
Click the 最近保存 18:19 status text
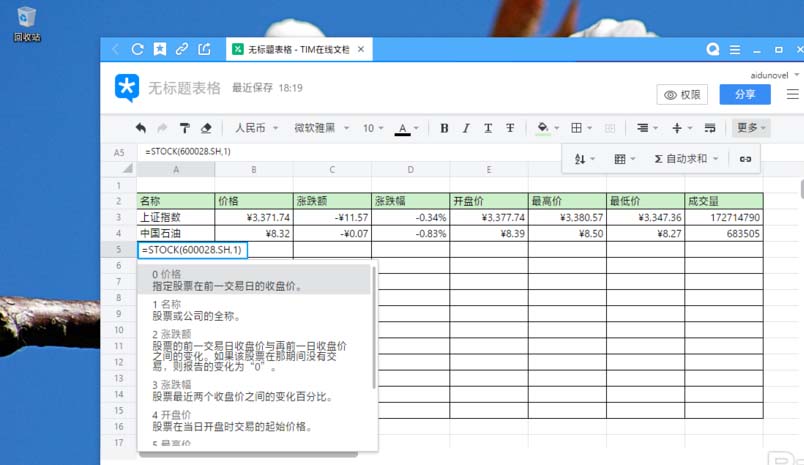point(267,88)
